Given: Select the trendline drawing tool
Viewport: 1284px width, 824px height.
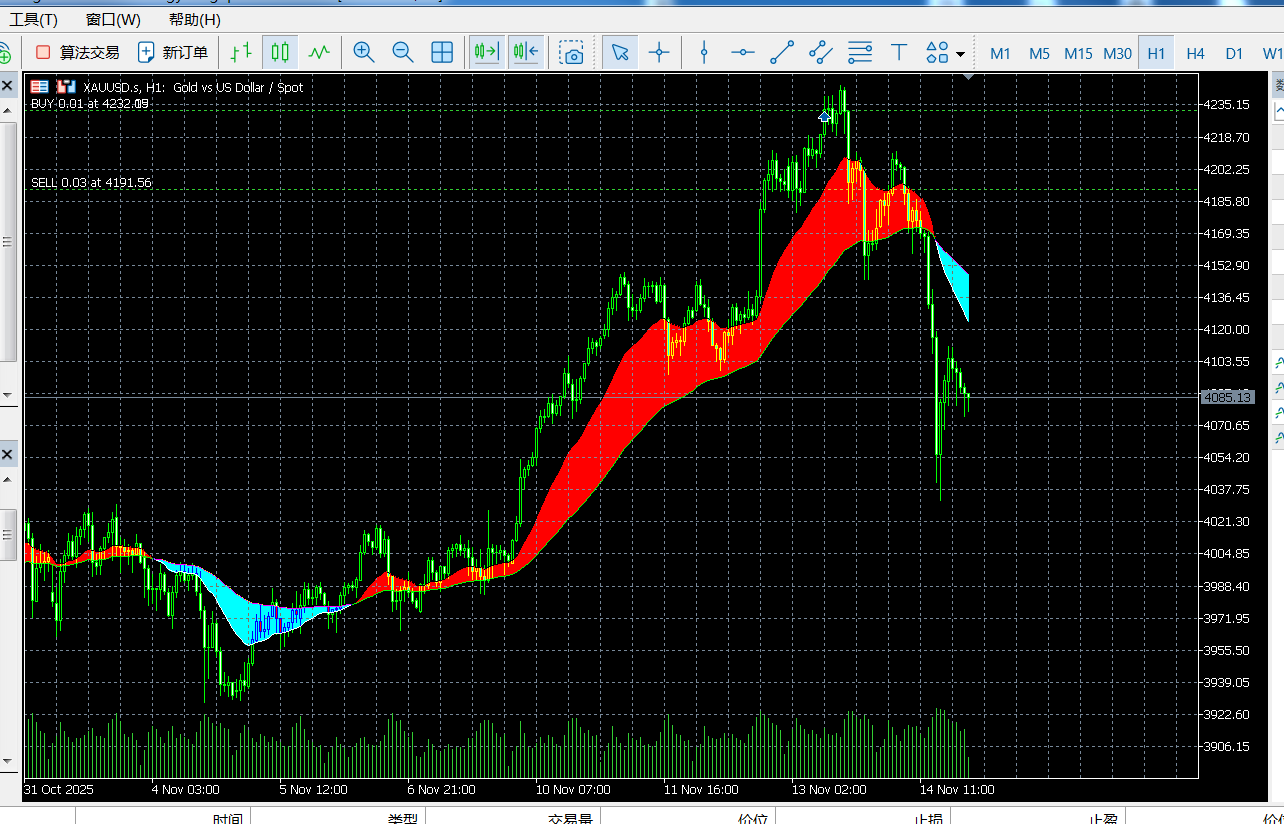Looking at the screenshot, I should (782, 53).
